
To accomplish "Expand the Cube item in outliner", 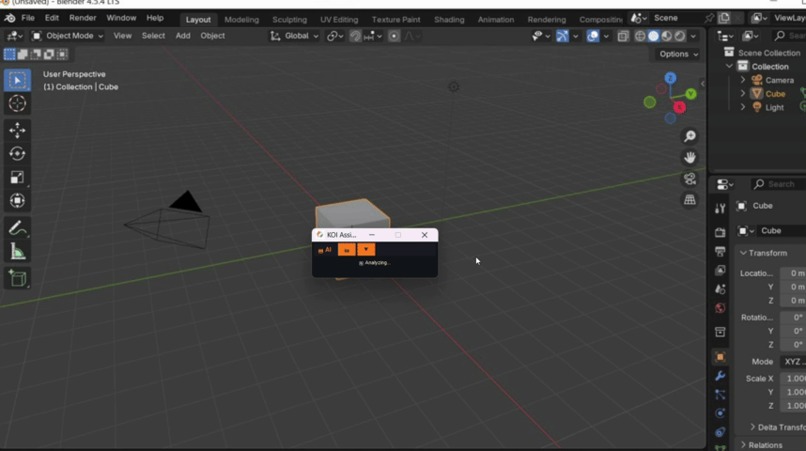I will tap(743, 94).
